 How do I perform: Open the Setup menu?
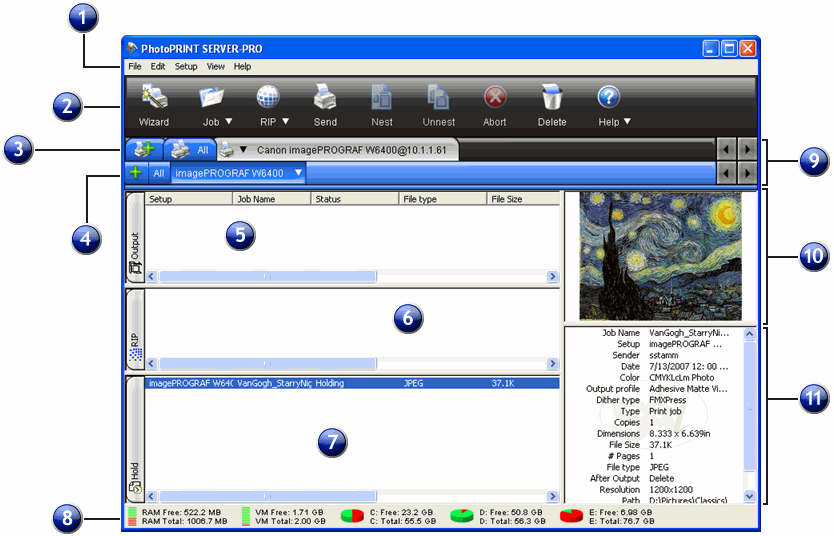click(x=186, y=66)
